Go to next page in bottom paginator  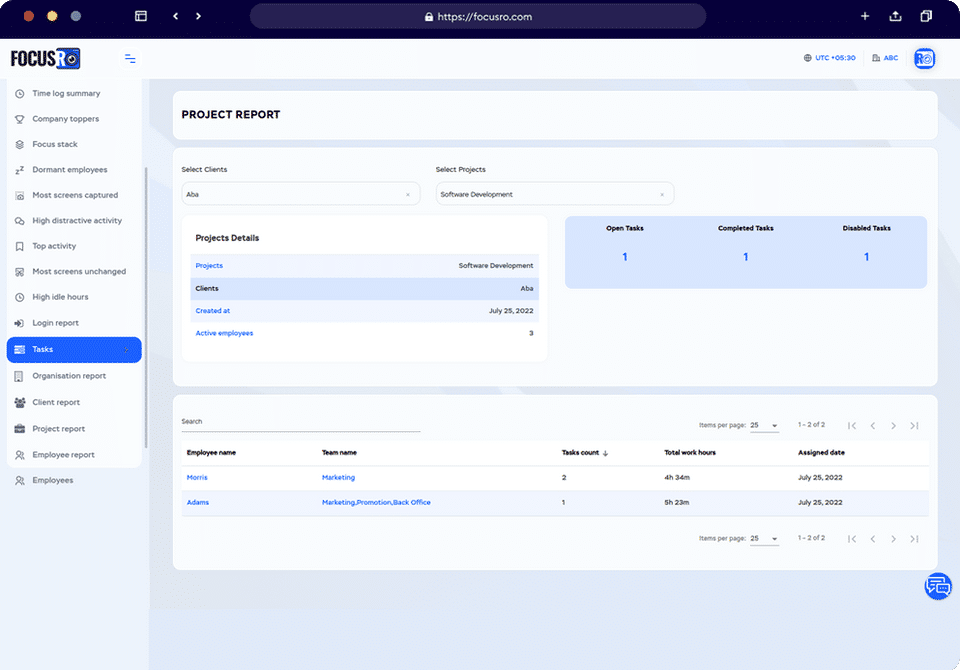pos(893,539)
